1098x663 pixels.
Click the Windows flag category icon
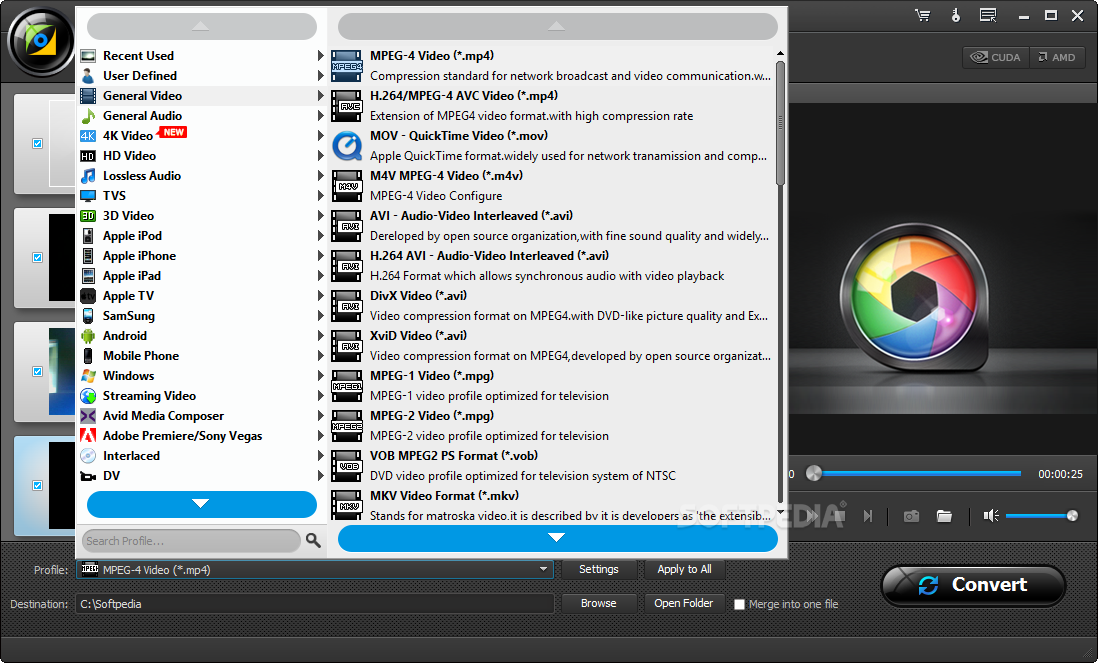click(88, 376)
